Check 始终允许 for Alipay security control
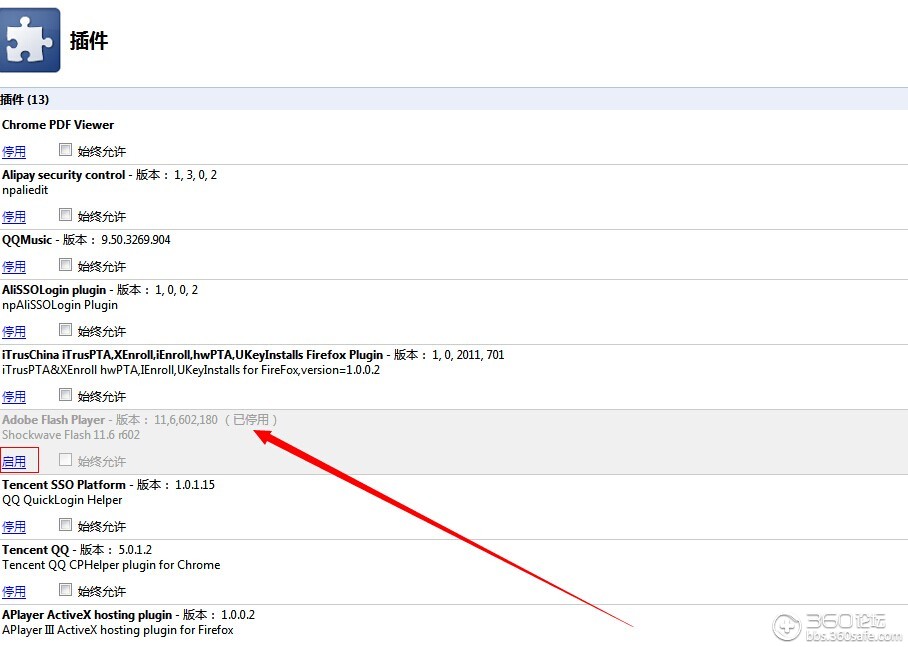908x647 pixels. pyautogui.click(x=65, y=215)
